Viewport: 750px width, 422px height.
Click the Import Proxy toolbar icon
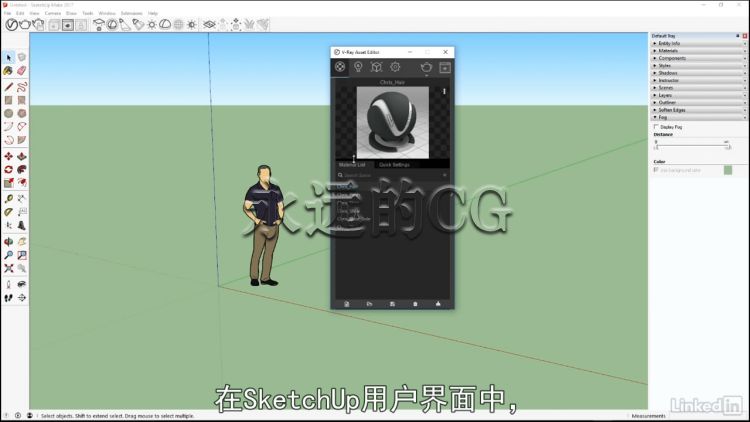point(236,24)
